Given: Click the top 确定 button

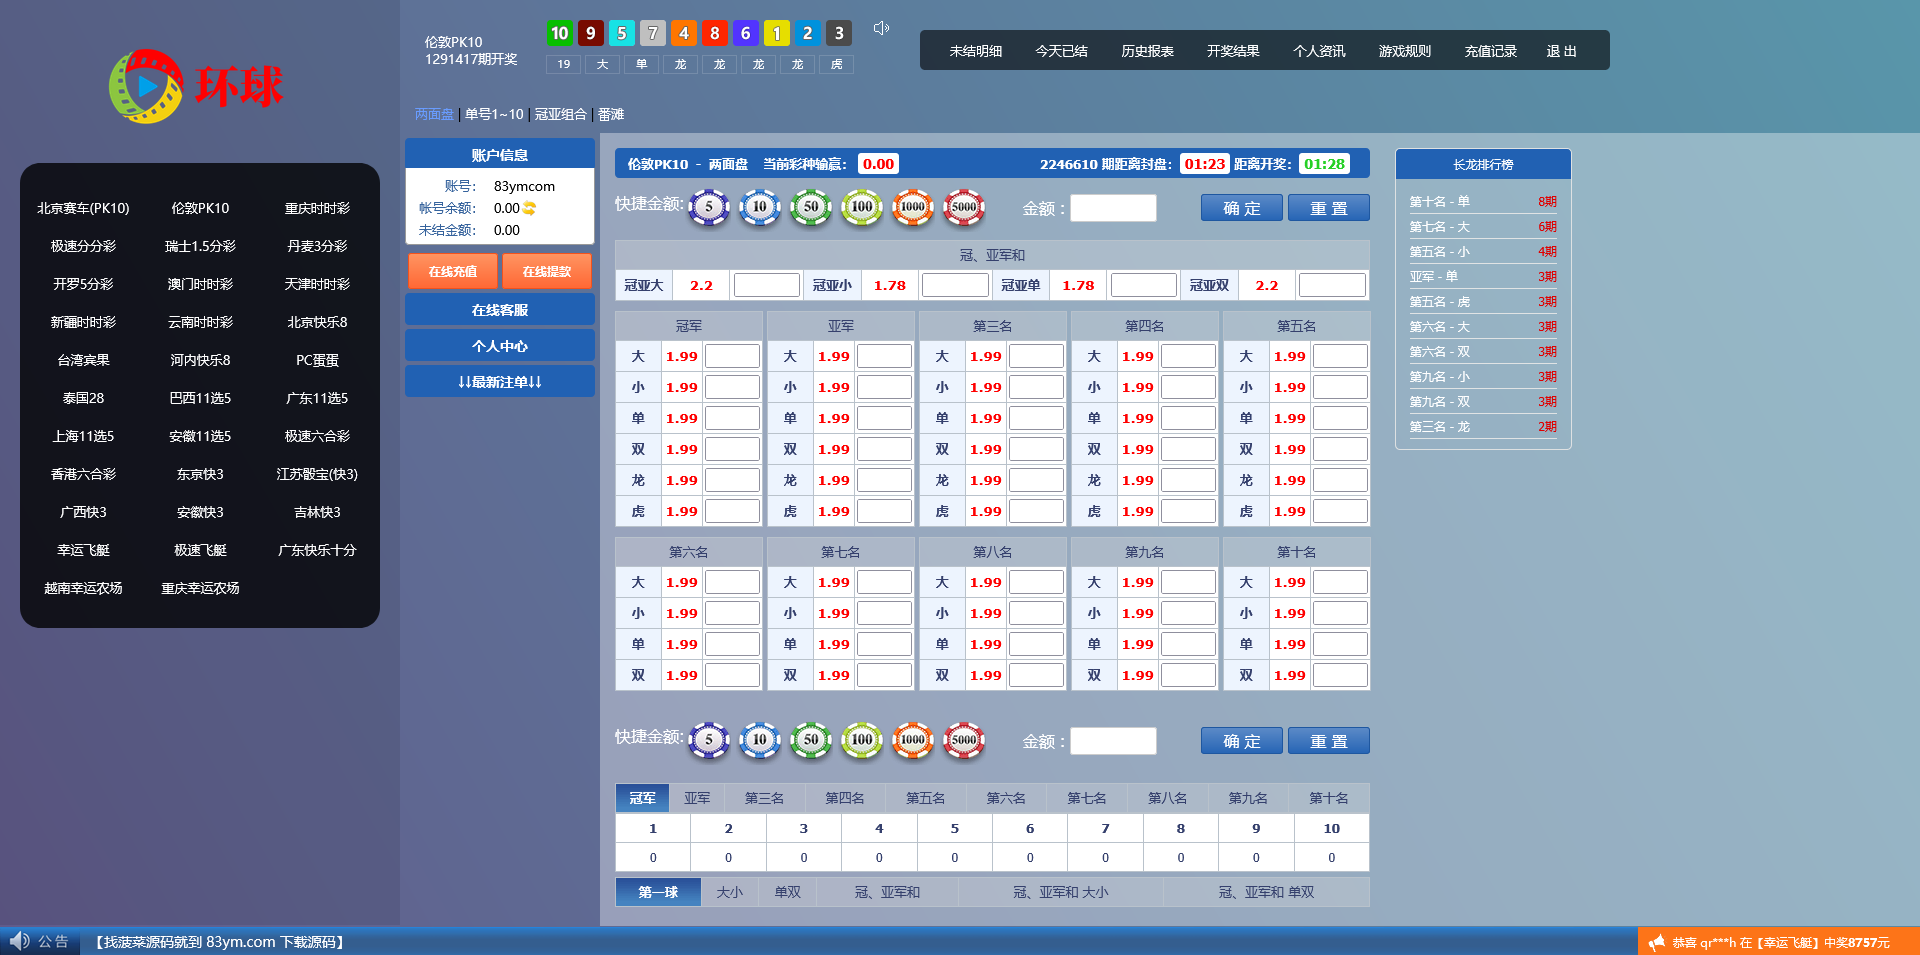Looking at the screenshot, I should pyautogui.click(x=1242, y=208).
